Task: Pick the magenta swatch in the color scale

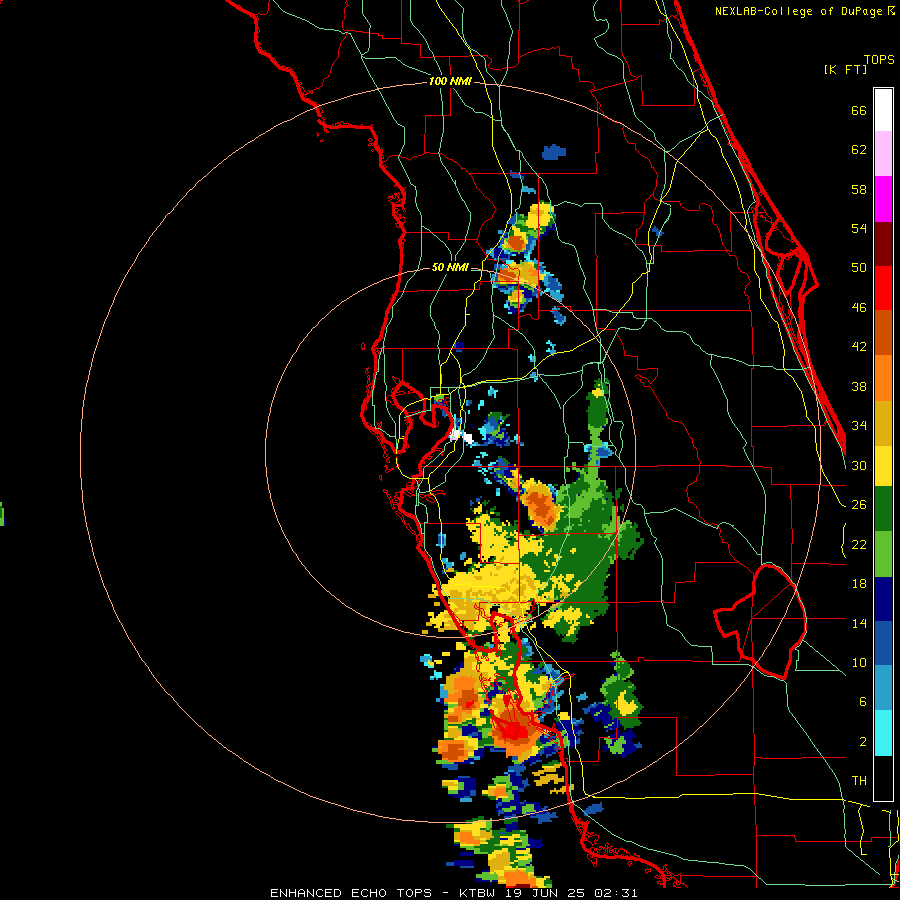Action: coord(883,199)
